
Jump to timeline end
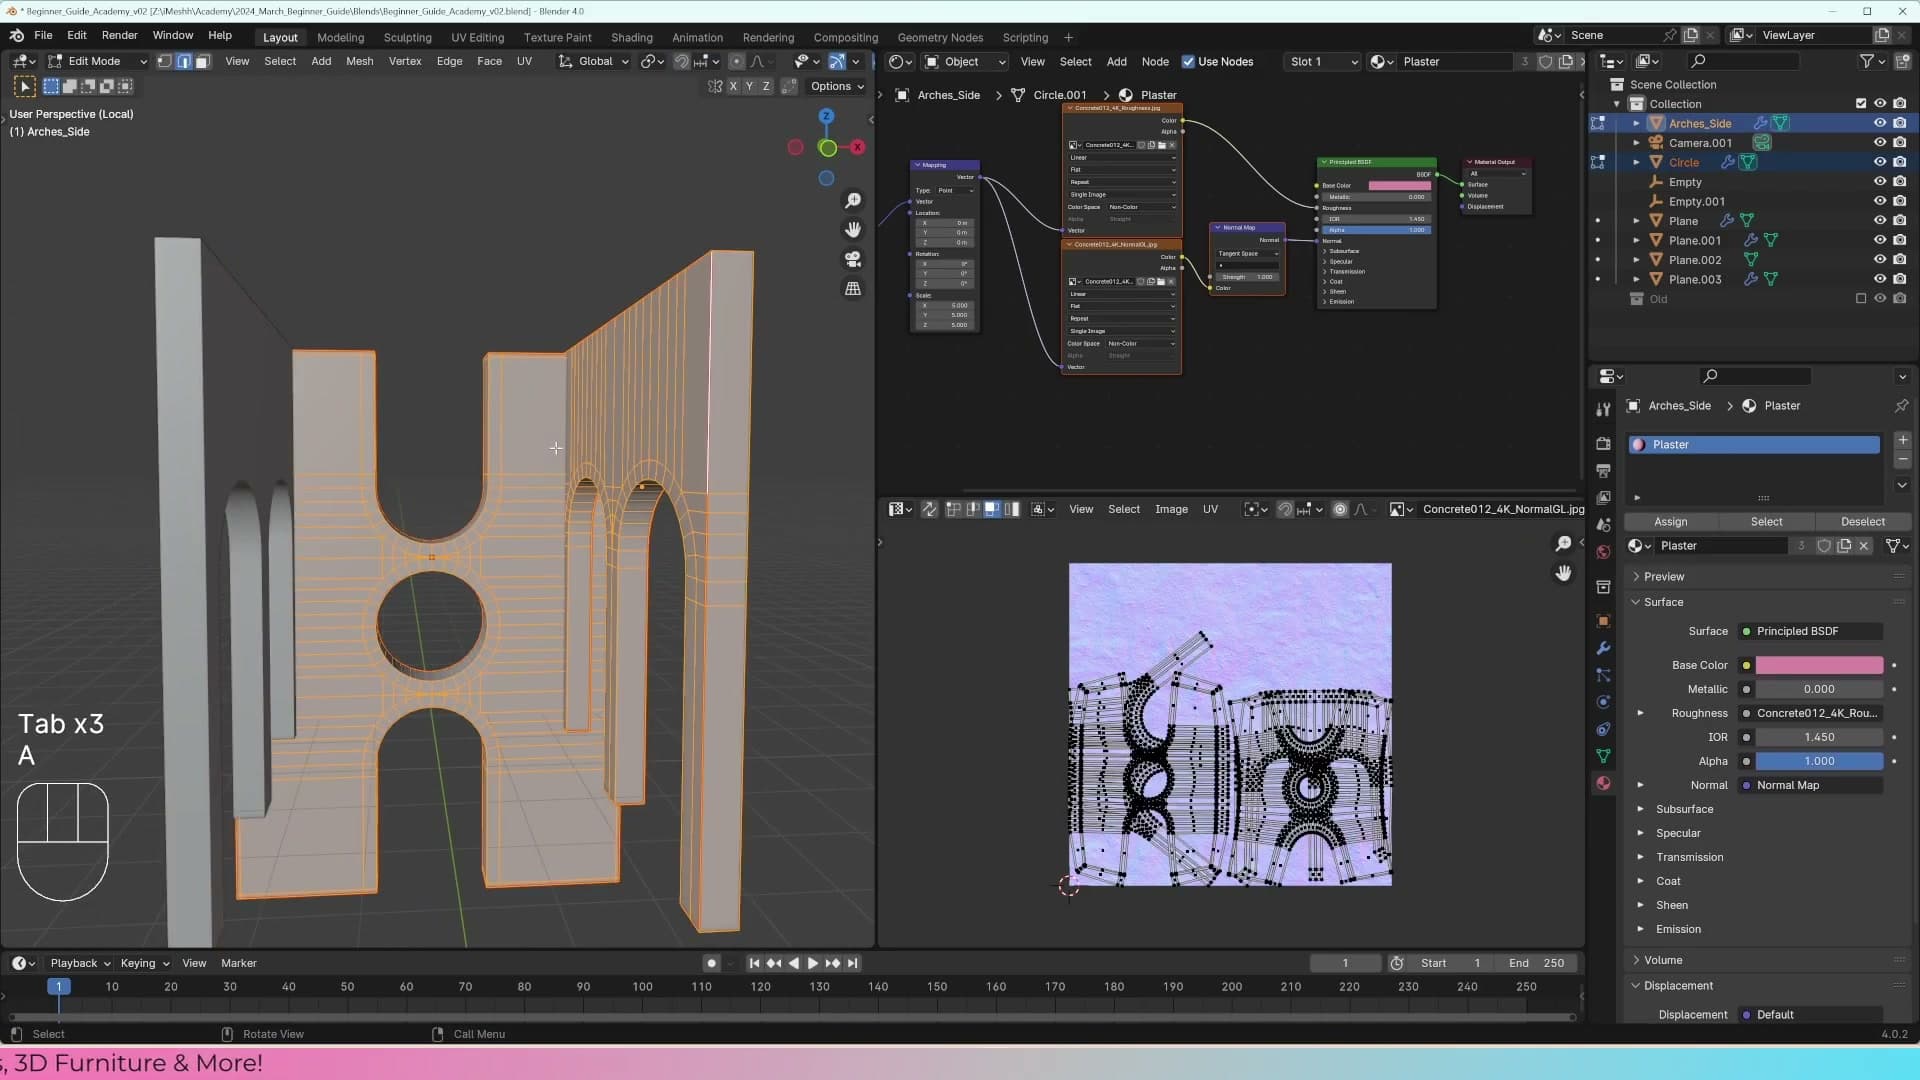pyautogui.click(x=852, y=964)
